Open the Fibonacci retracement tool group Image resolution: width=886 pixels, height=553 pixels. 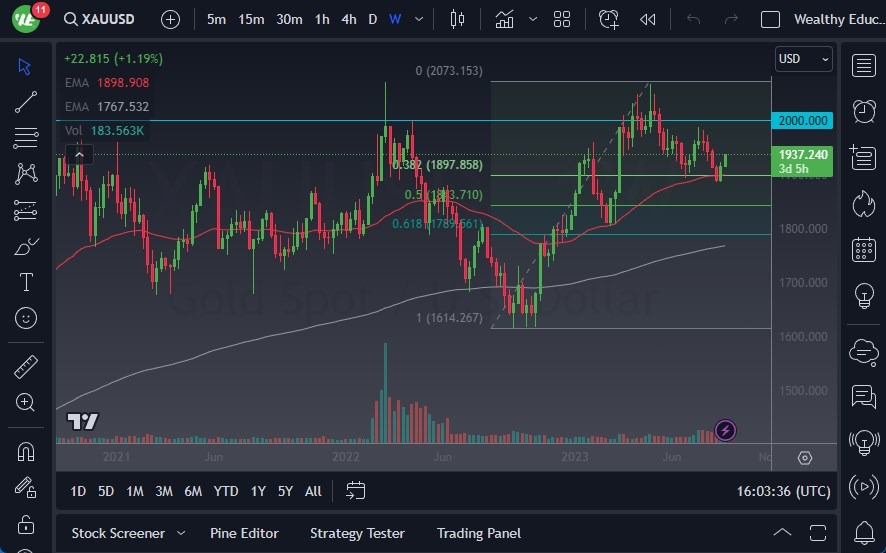point(25,137)
